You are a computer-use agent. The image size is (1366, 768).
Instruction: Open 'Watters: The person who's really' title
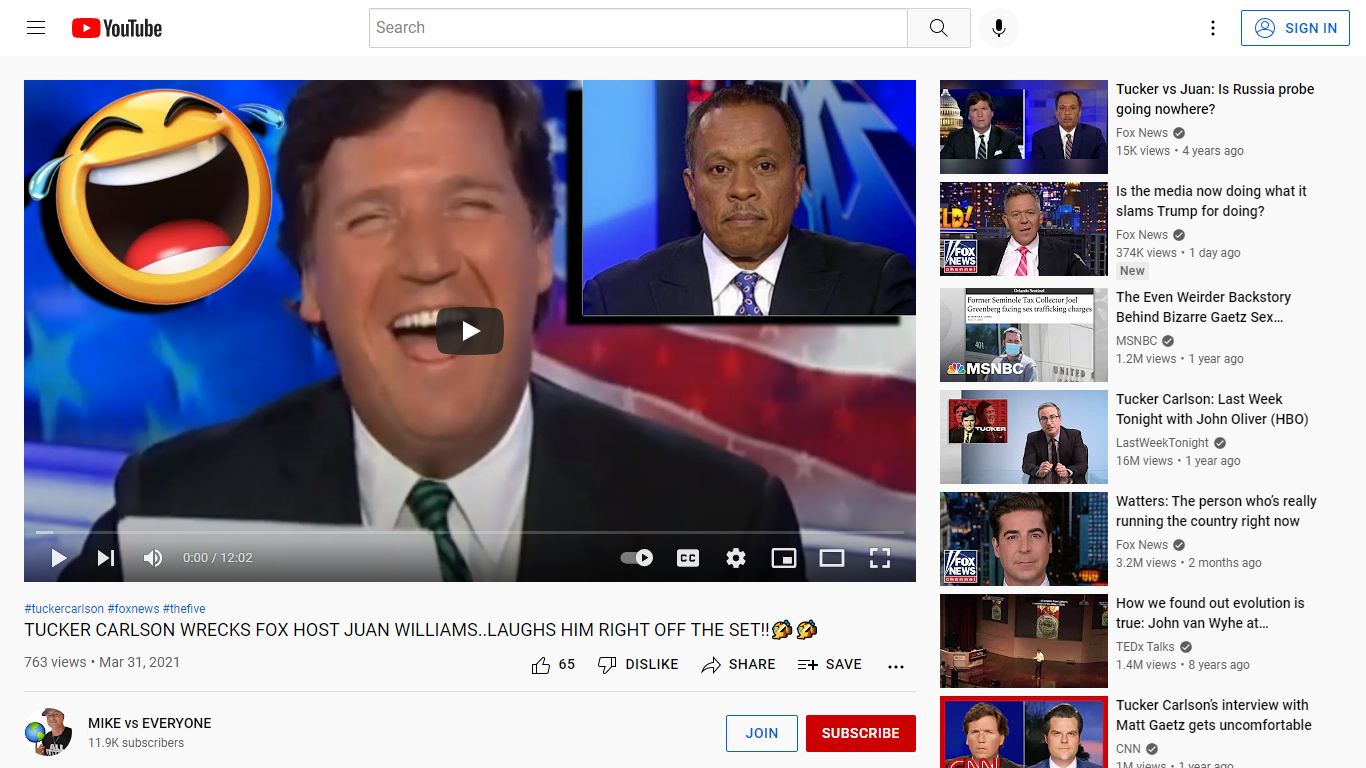pos(1216,511)
